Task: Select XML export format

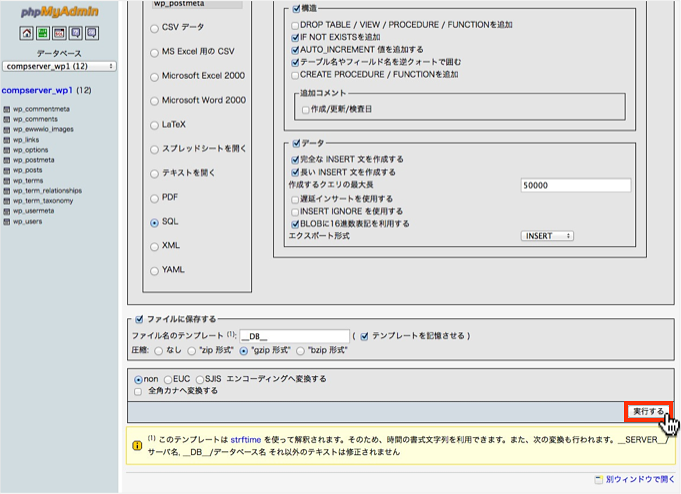Action: point(154,247)
